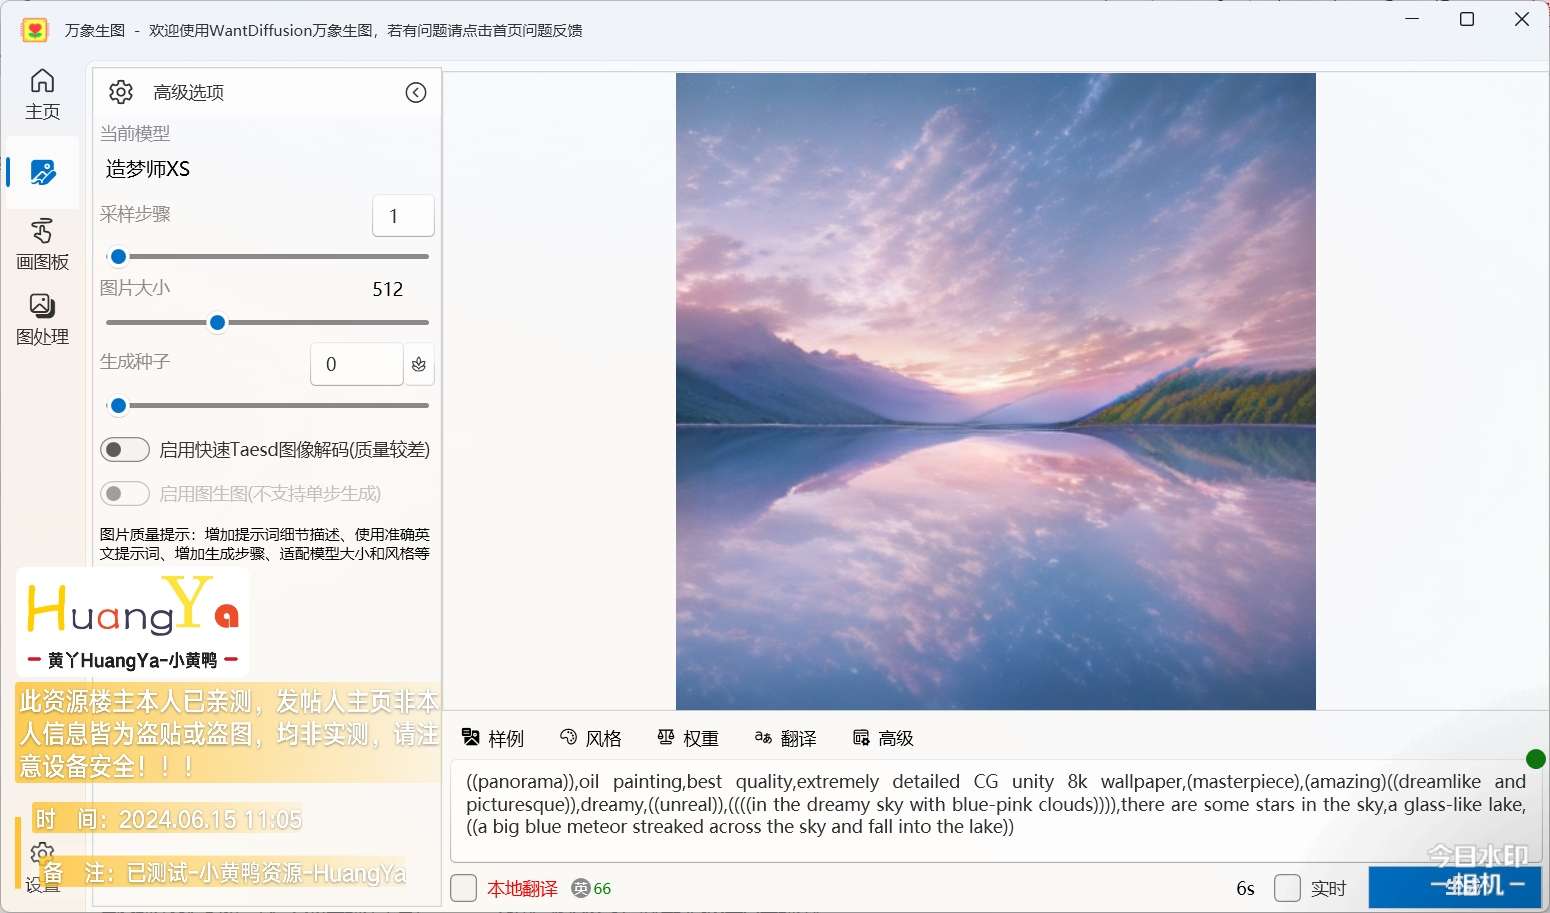Viewport: 1550px width, 913px height.
Task: Open 高级 advanced options below the image
Action: click(x=883, y=738)
